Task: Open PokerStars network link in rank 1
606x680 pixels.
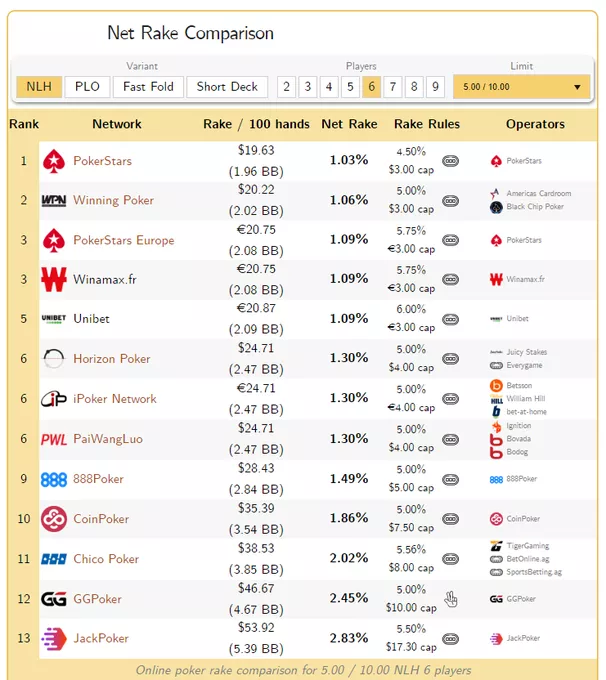Action: click(102, 161)
